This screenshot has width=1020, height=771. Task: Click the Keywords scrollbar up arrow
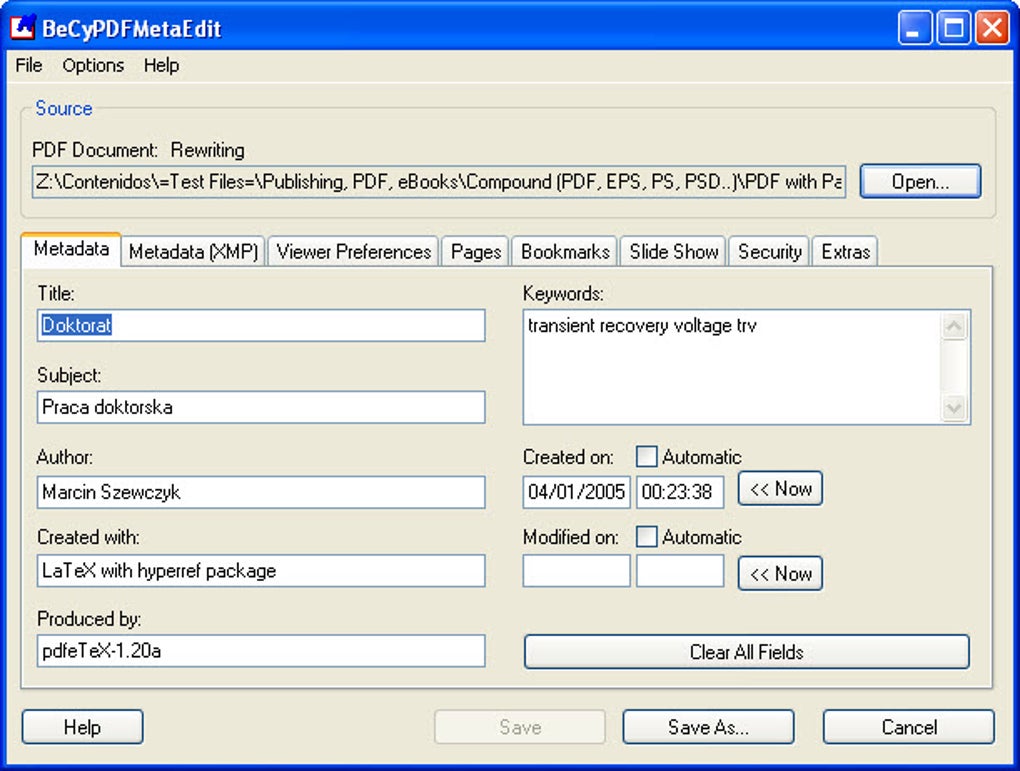[954, 327]
